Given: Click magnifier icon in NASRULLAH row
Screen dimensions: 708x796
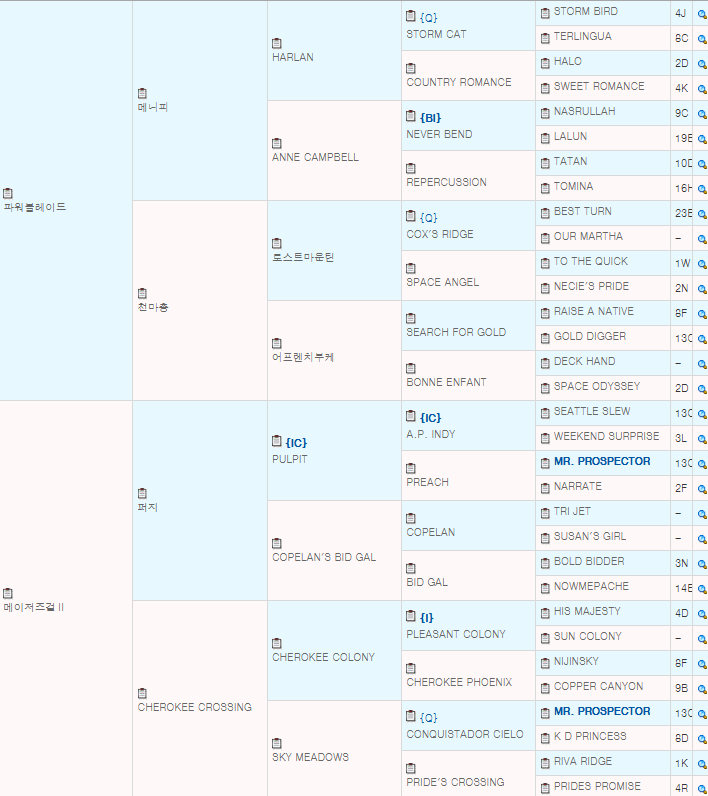Looking at the screenshot, I should pos(702,114).
